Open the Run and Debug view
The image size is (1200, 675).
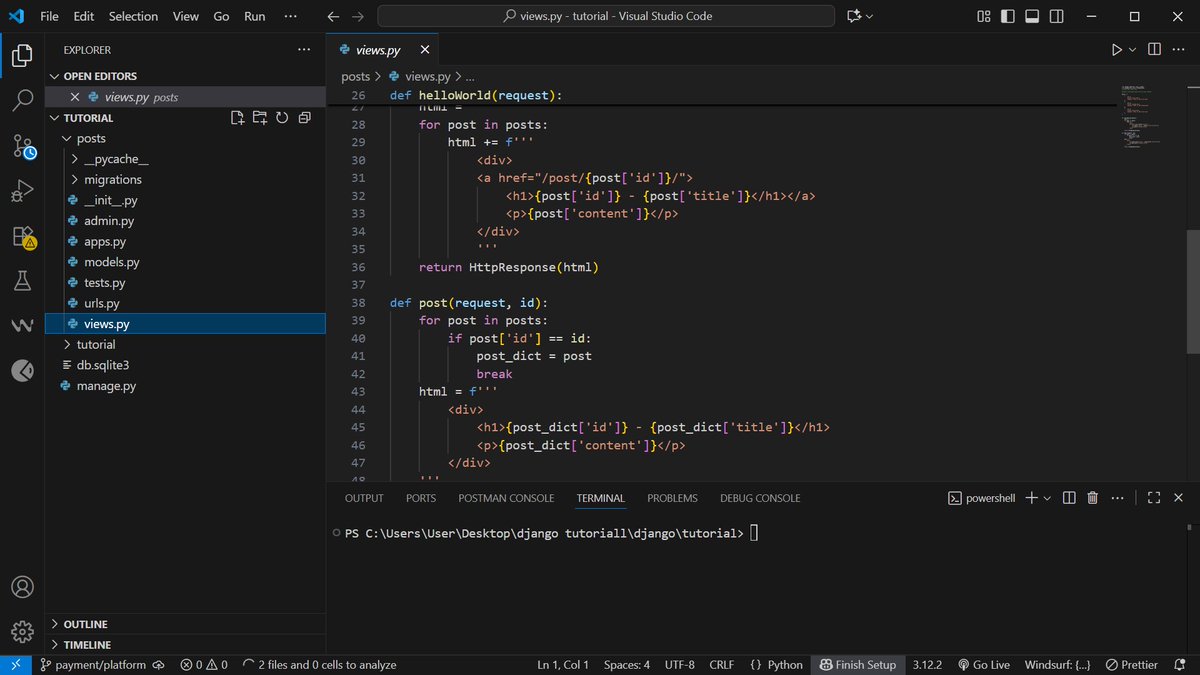(x=22, y=190)
